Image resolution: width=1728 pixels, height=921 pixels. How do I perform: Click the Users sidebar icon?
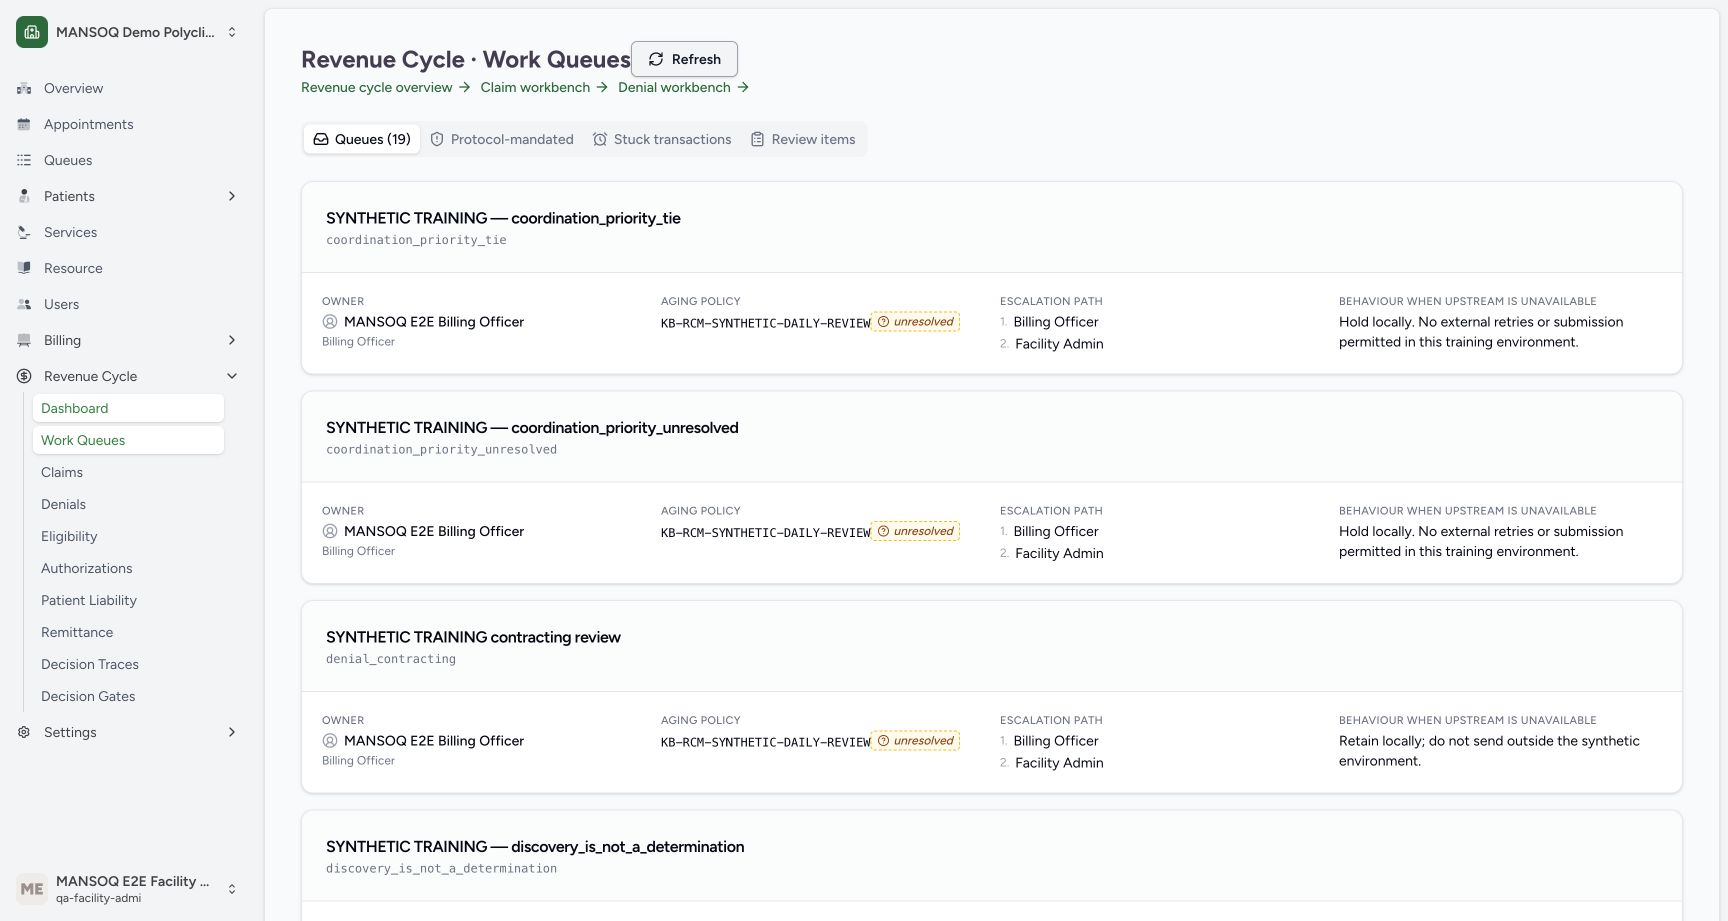pyautogui.click(x=24, y=304)
